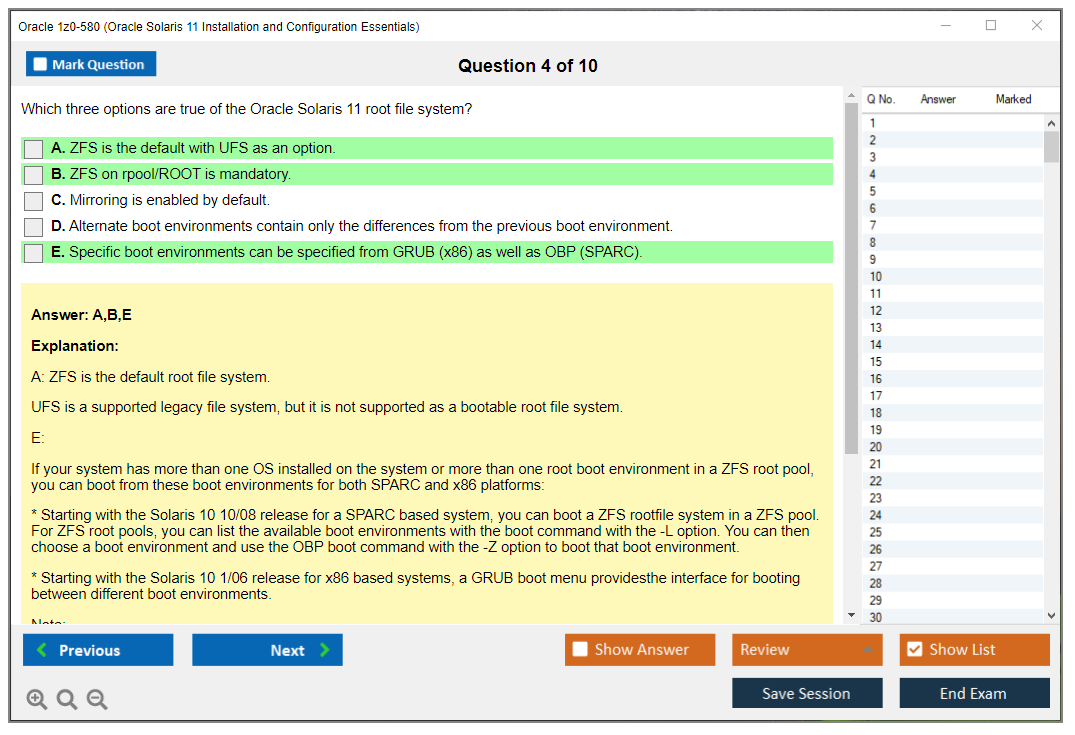Go back with the Previous button
The image size is (1075, 735).
pos(98,650)
